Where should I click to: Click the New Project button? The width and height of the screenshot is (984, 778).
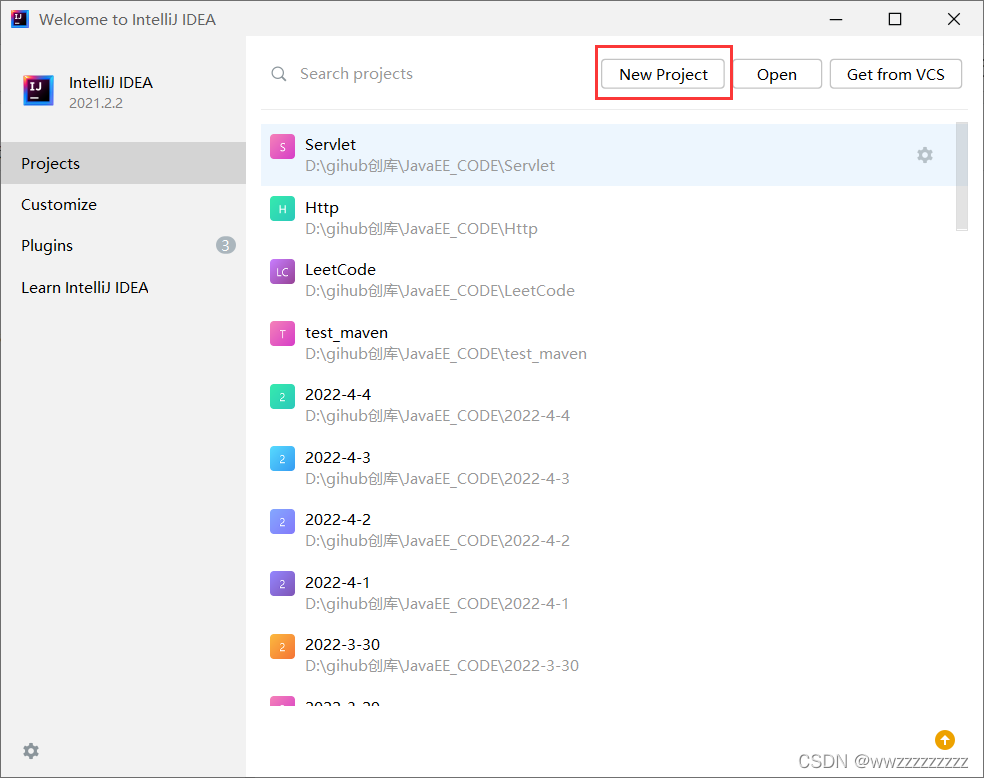tap(663, 74)
